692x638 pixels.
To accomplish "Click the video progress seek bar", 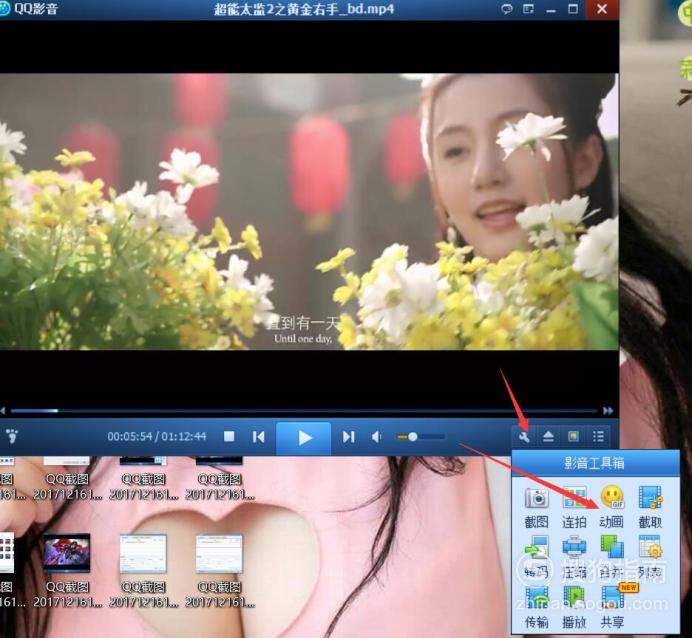I will (x=304, y=411).
